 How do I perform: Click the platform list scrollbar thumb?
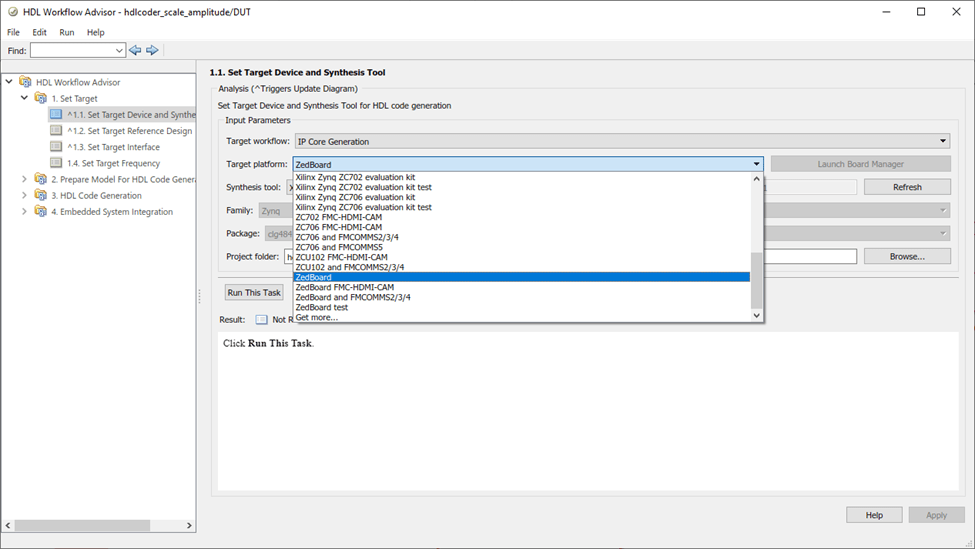pyautogui.click(x=757, y=280)
